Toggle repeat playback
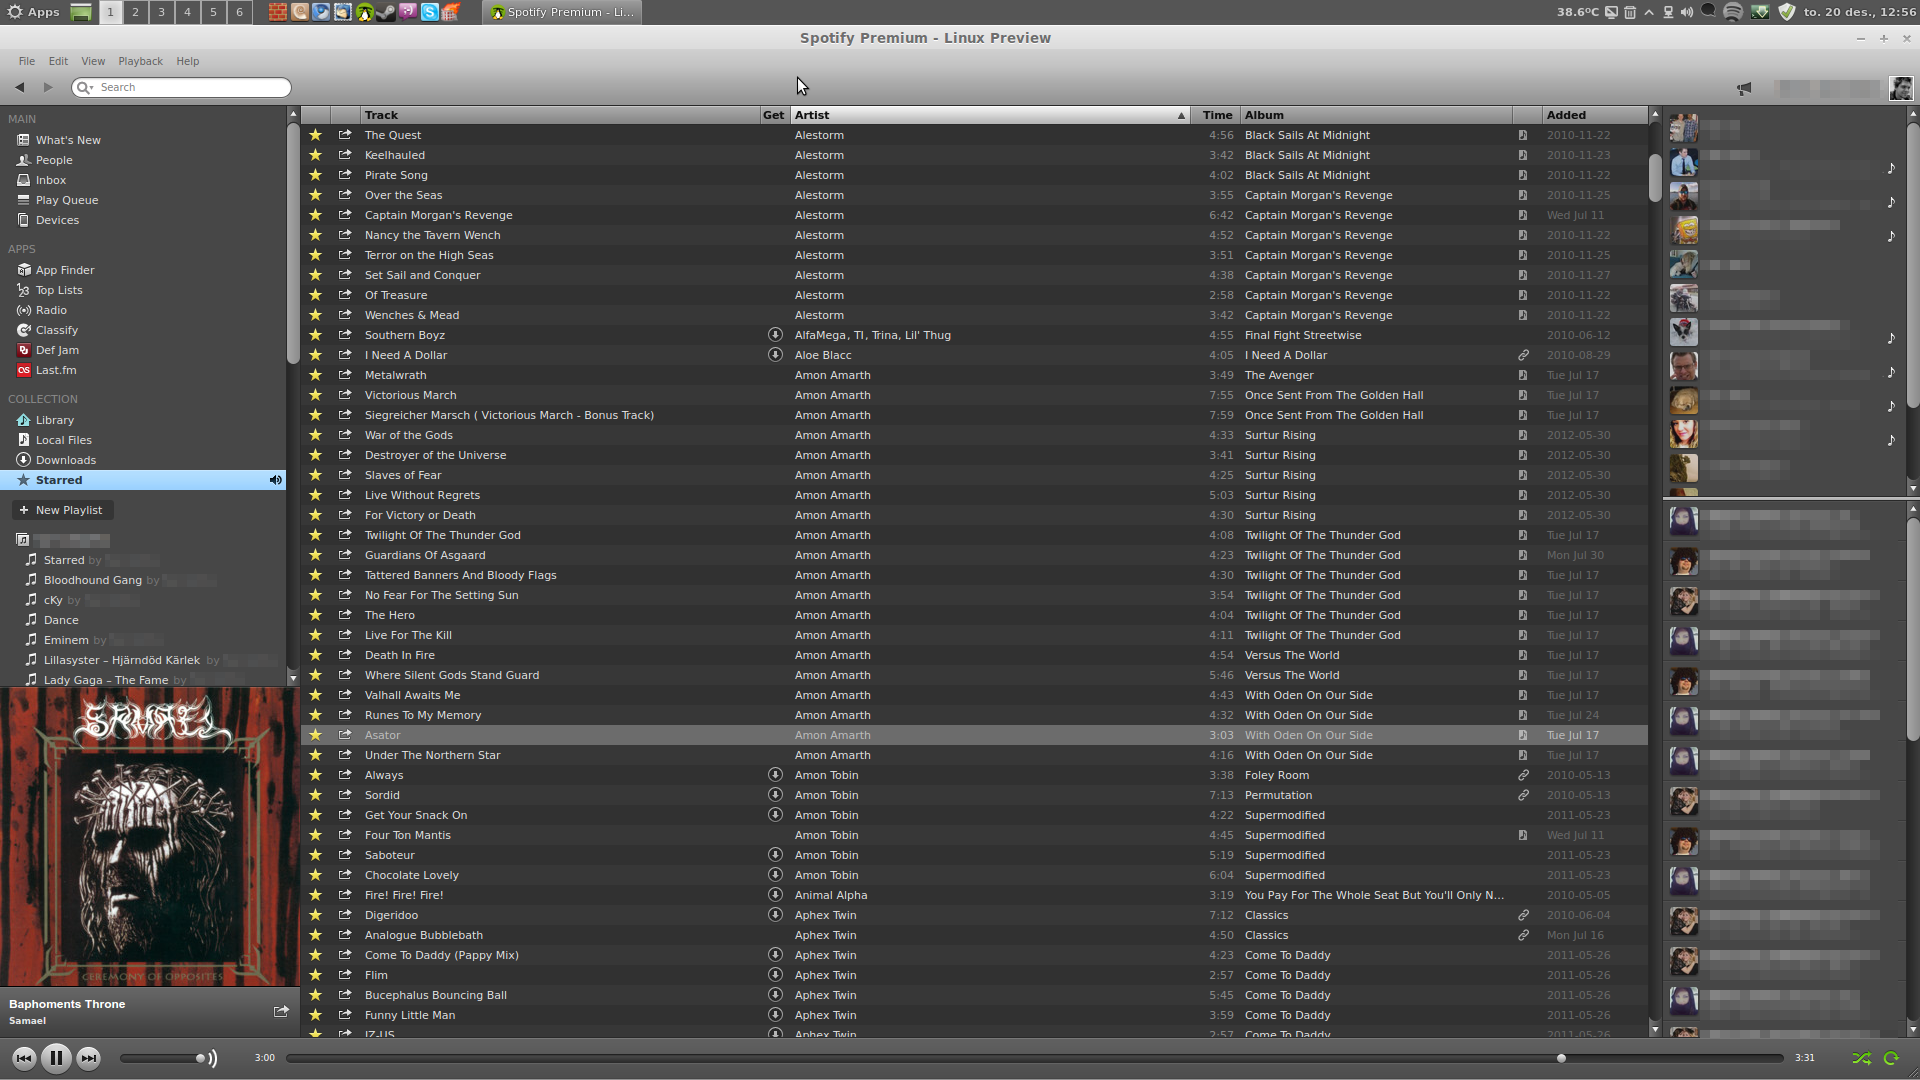The height and width of the screenshot is (1080, 1920). click(x=1891, y=1058)
